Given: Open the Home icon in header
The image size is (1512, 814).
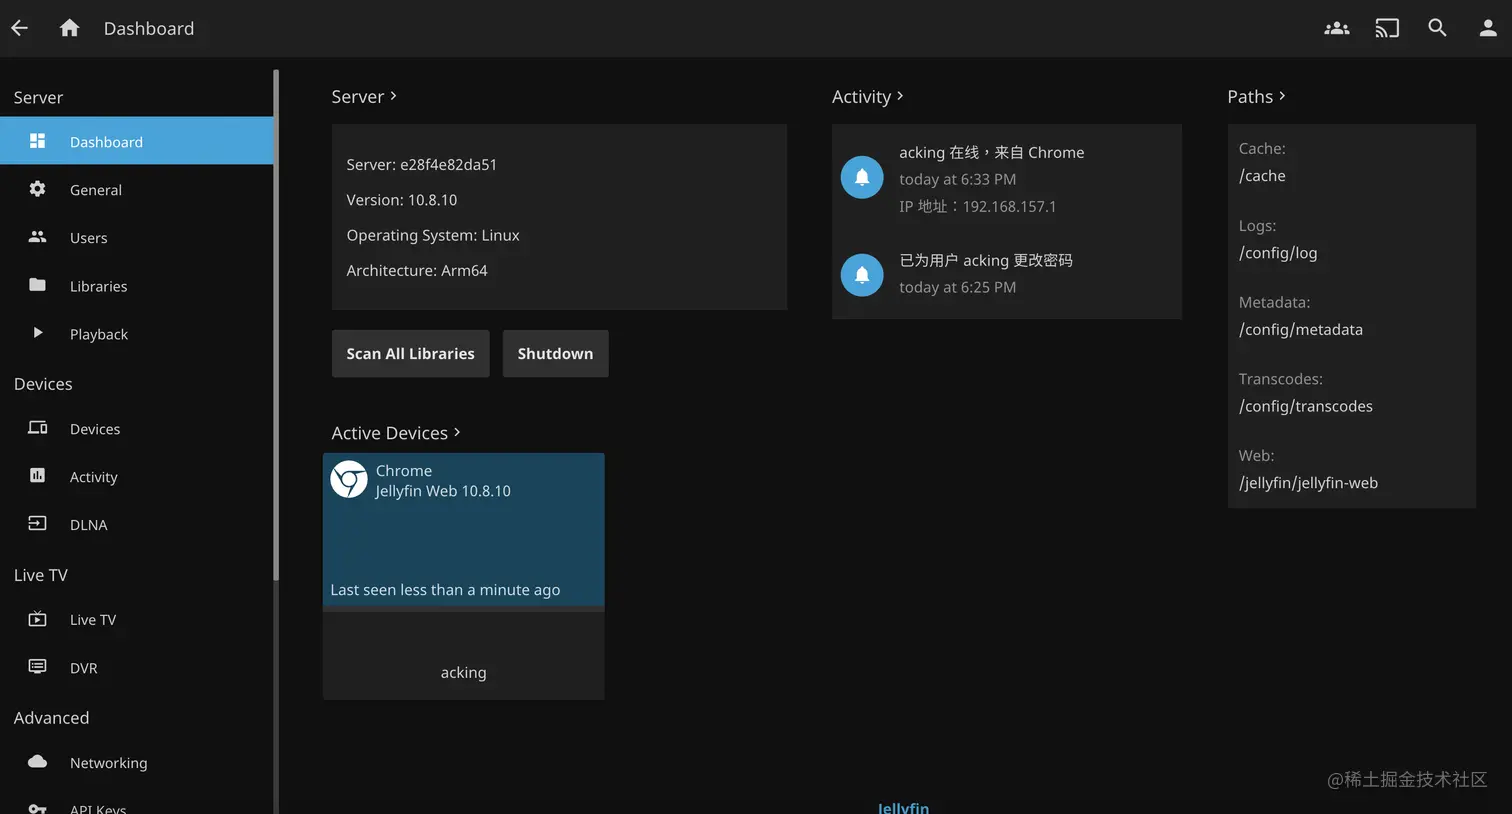Looking at the screenshot, I should point(69,28).
